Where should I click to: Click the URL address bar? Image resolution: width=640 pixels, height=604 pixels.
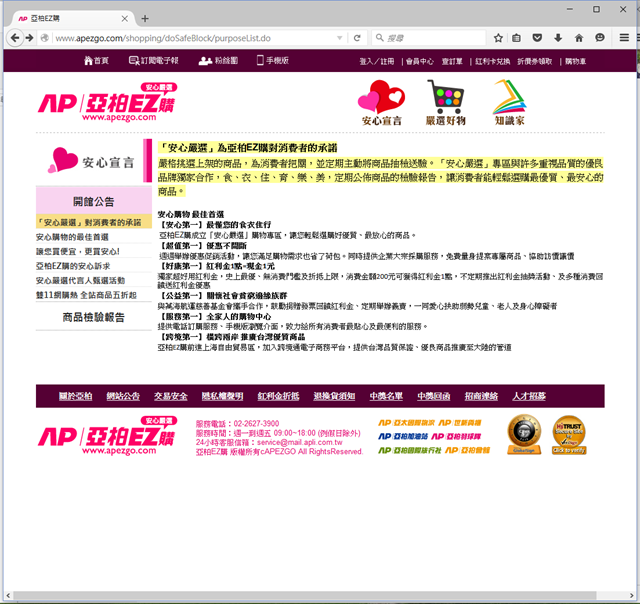194,38
